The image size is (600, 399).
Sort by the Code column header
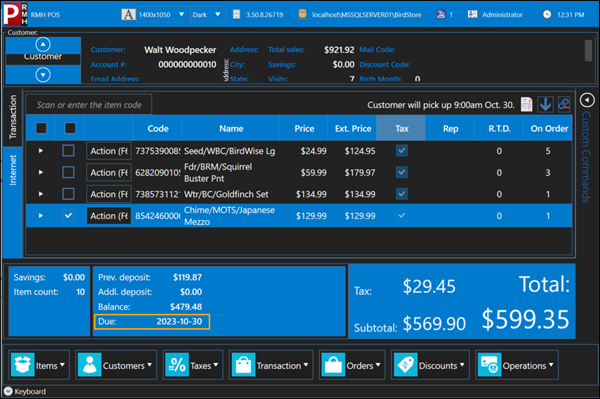[158, 128]
